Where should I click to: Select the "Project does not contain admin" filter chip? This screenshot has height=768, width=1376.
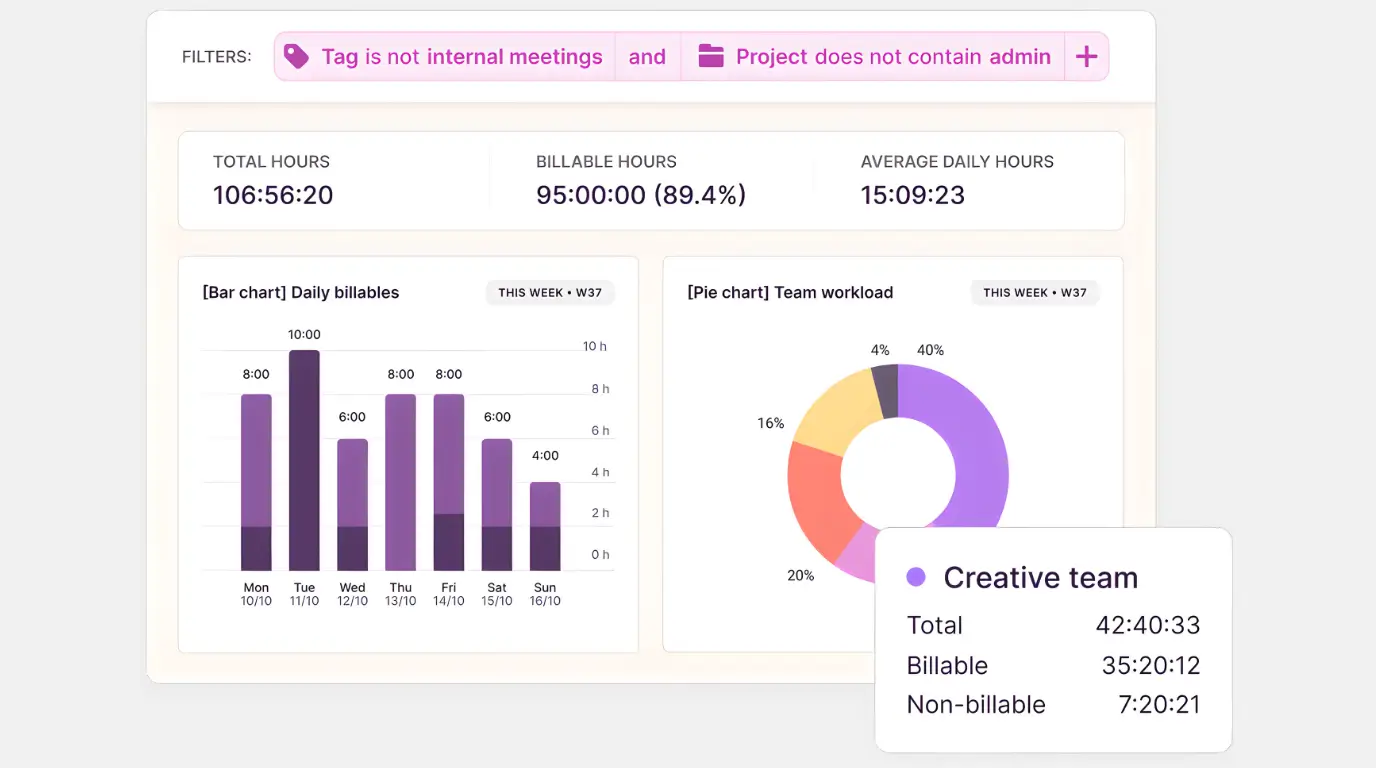coord(871,56)
